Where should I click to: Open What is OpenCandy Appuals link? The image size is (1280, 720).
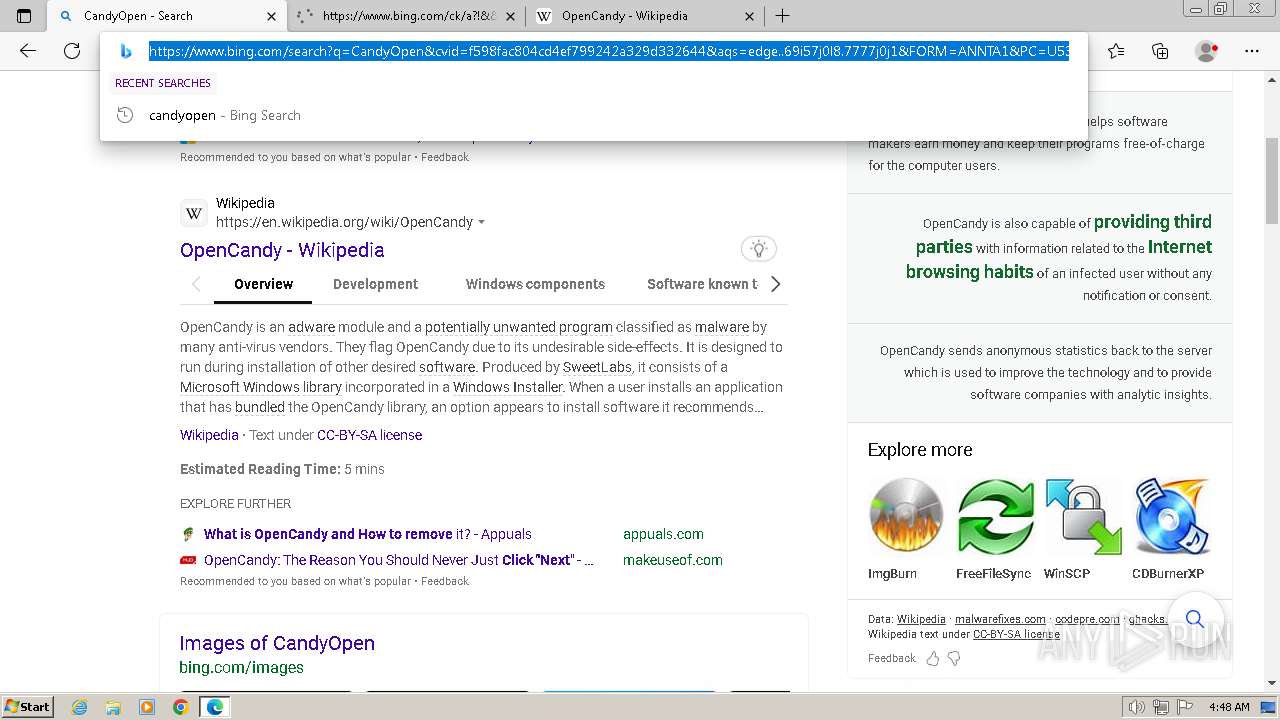367,534
